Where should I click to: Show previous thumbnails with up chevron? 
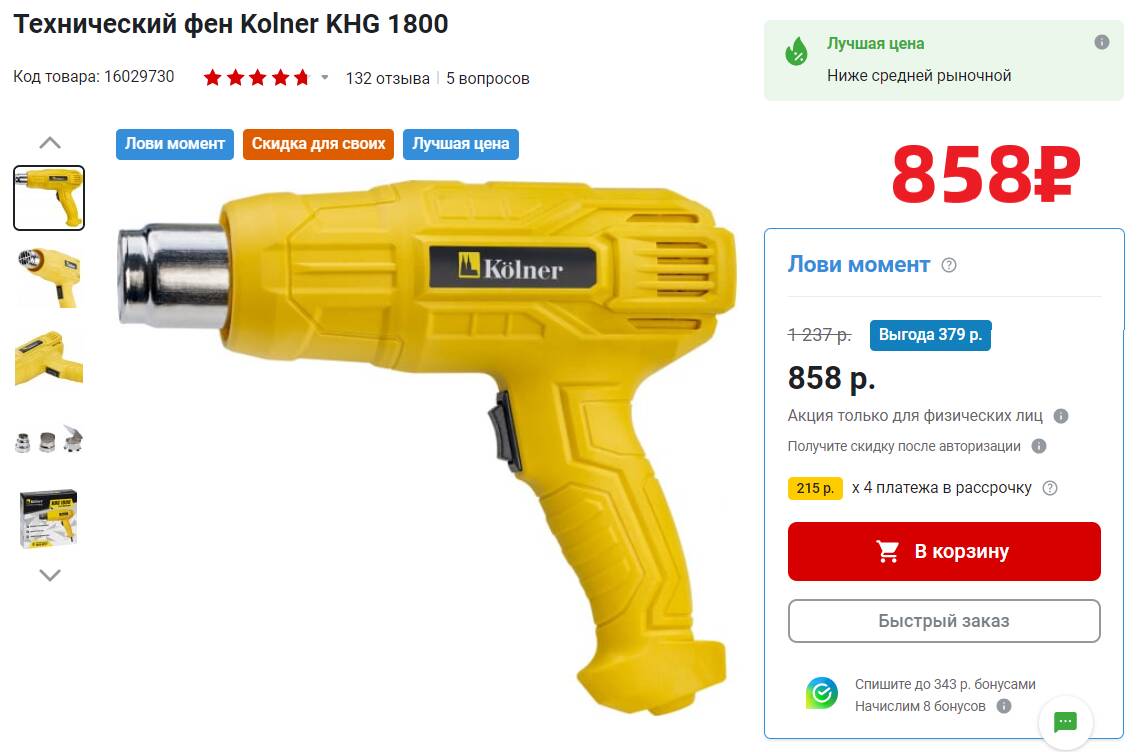point(50,143)
